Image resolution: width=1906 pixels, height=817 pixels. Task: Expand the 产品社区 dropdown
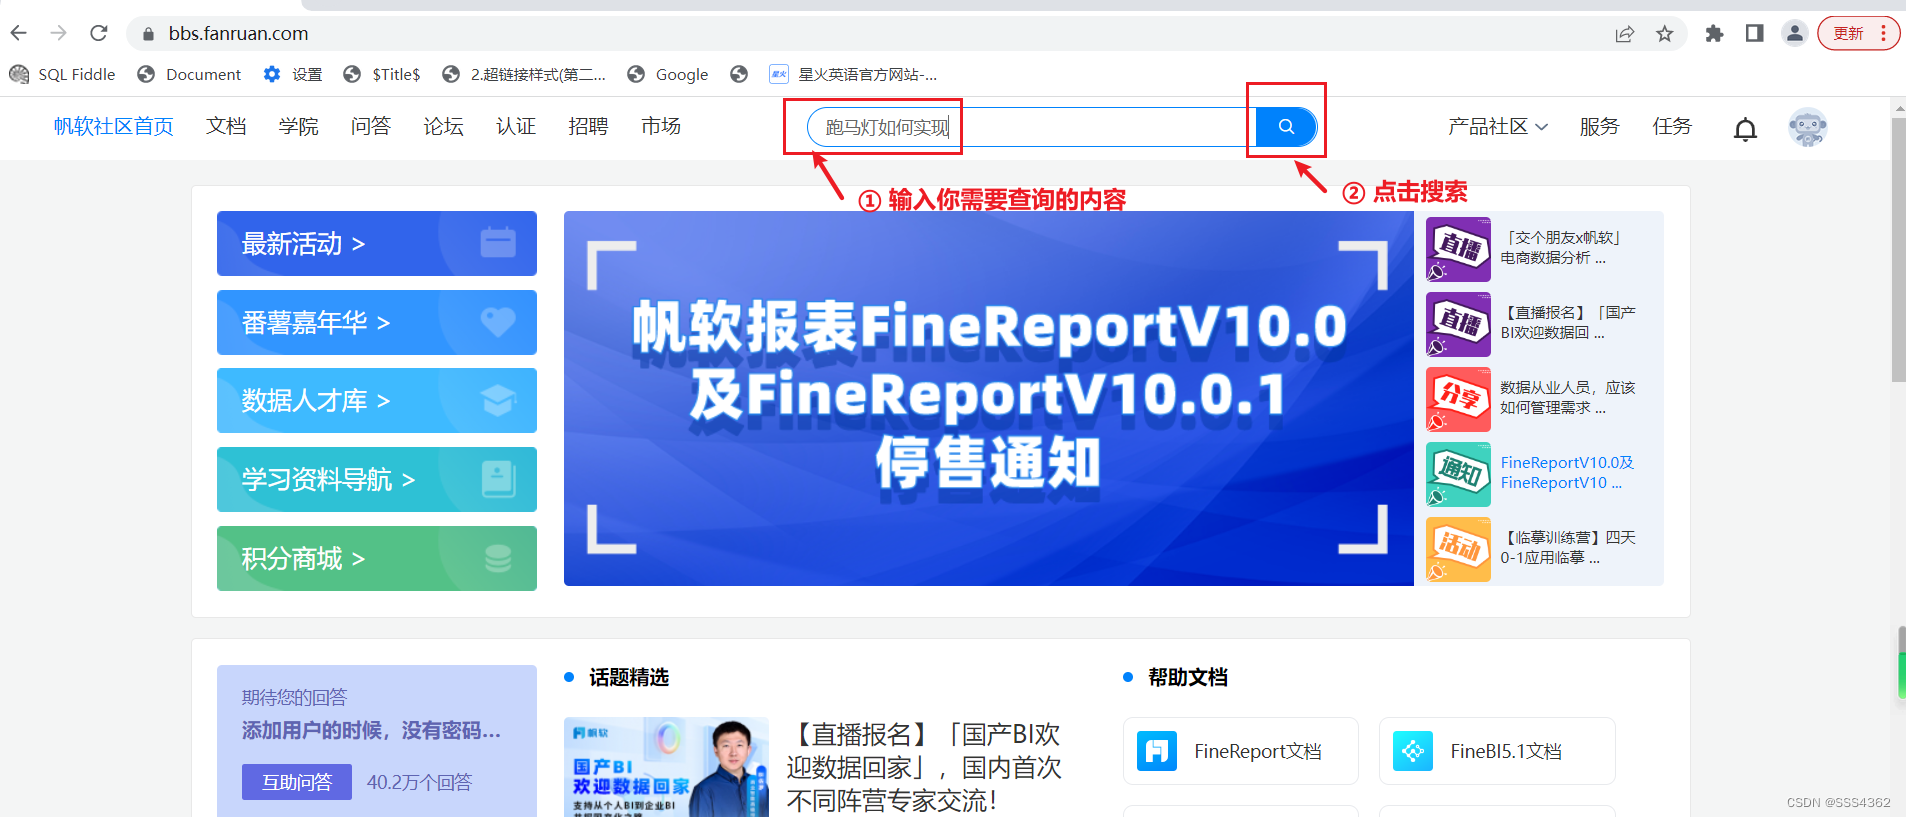click(x=1498, y=126)
